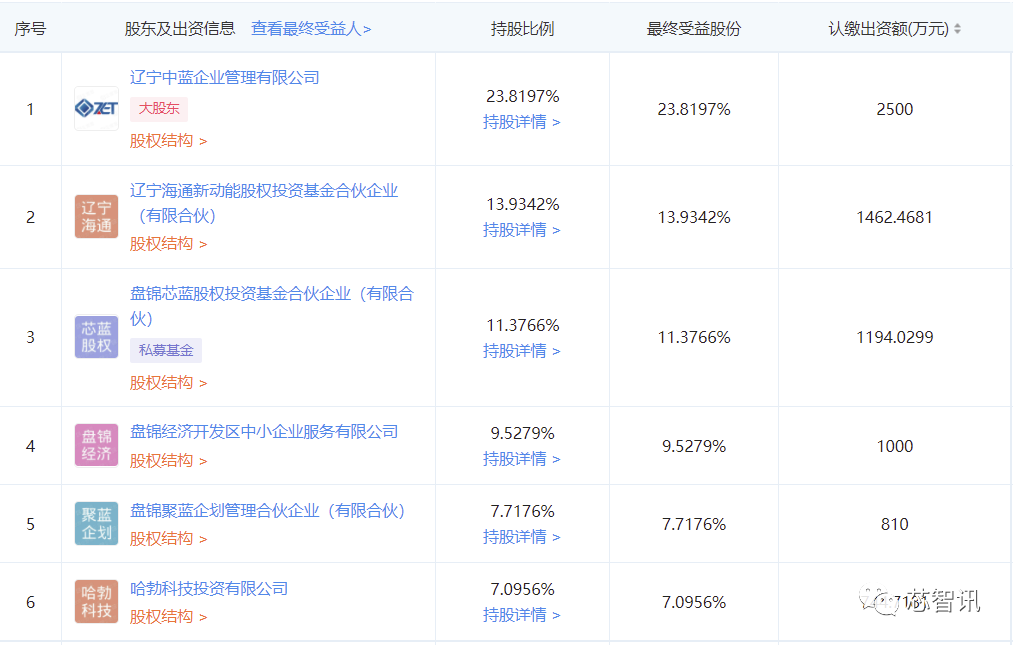Select 最终受益股份 value 7.7176%

(694, 524)
